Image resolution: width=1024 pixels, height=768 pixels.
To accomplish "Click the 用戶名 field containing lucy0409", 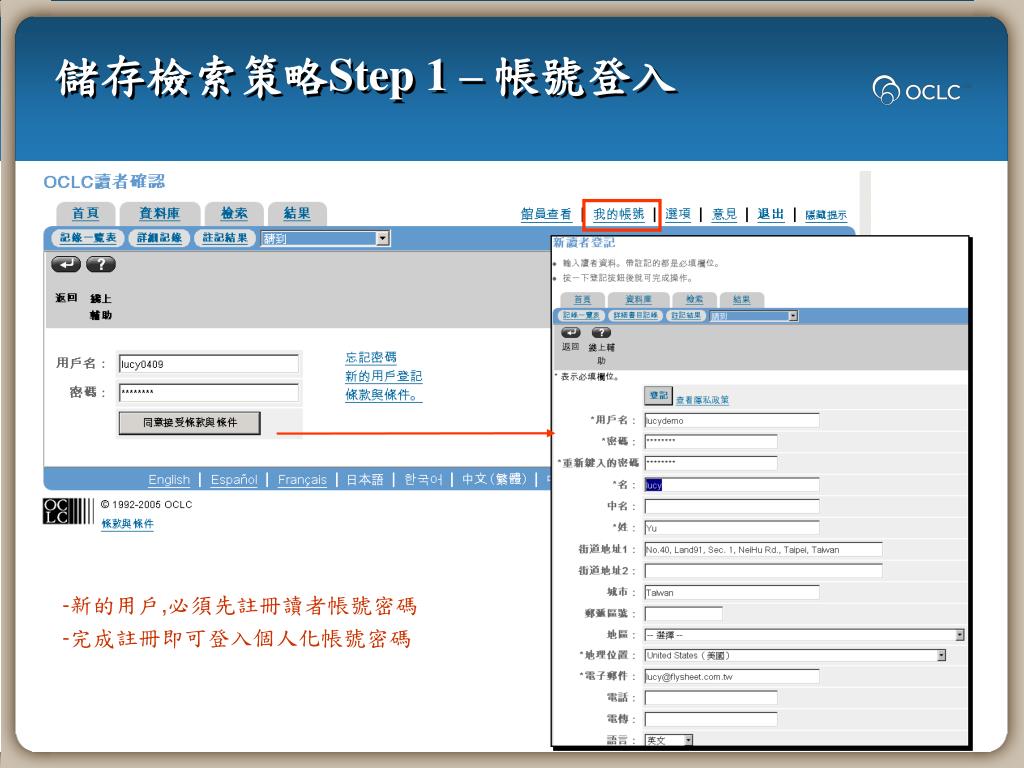I will 209,364.
